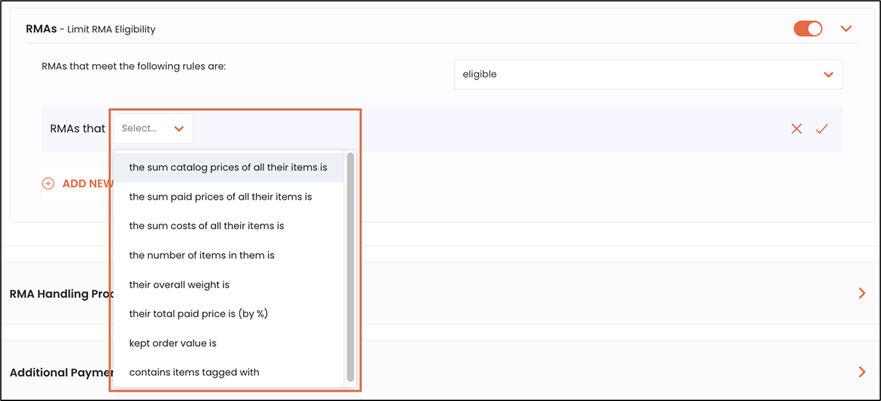Screen dimensions: 881x401
Task: Choose 'the sum catalog prices of all their items is'
Action: click(x=228, y=167)
